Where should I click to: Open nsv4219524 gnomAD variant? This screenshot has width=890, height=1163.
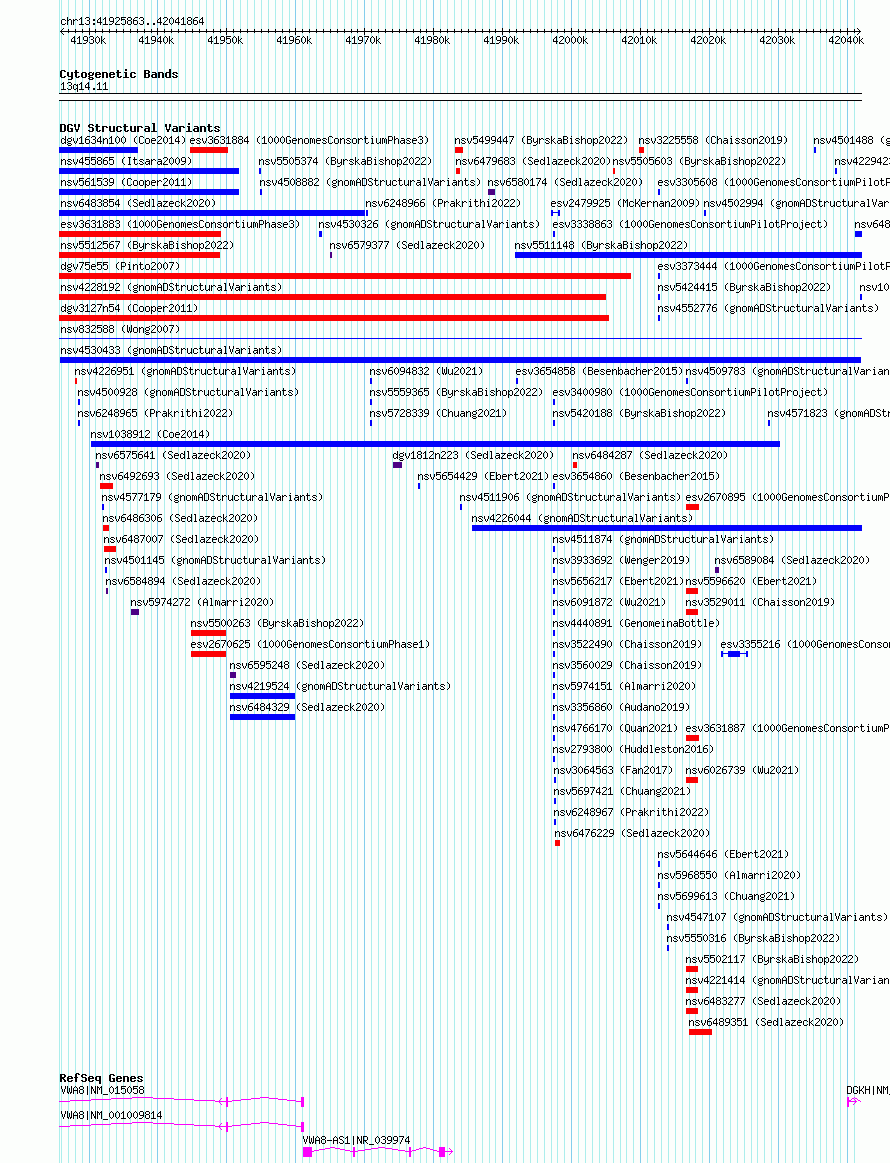[340, 686]
